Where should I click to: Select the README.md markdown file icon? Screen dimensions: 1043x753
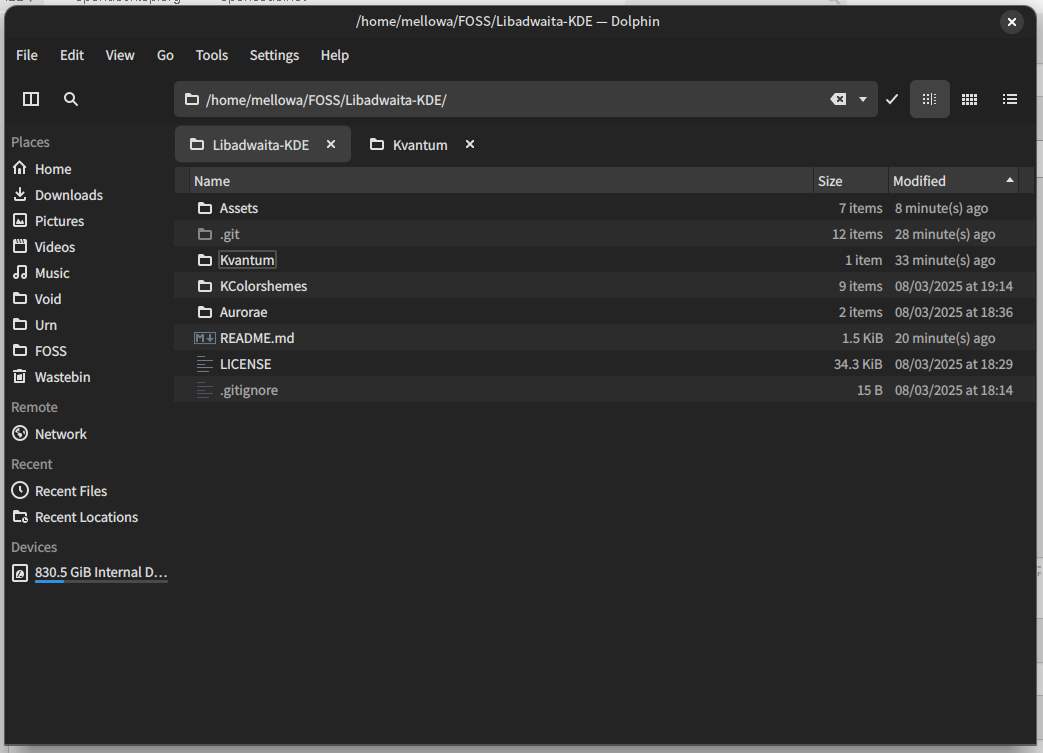coord(205,338)
